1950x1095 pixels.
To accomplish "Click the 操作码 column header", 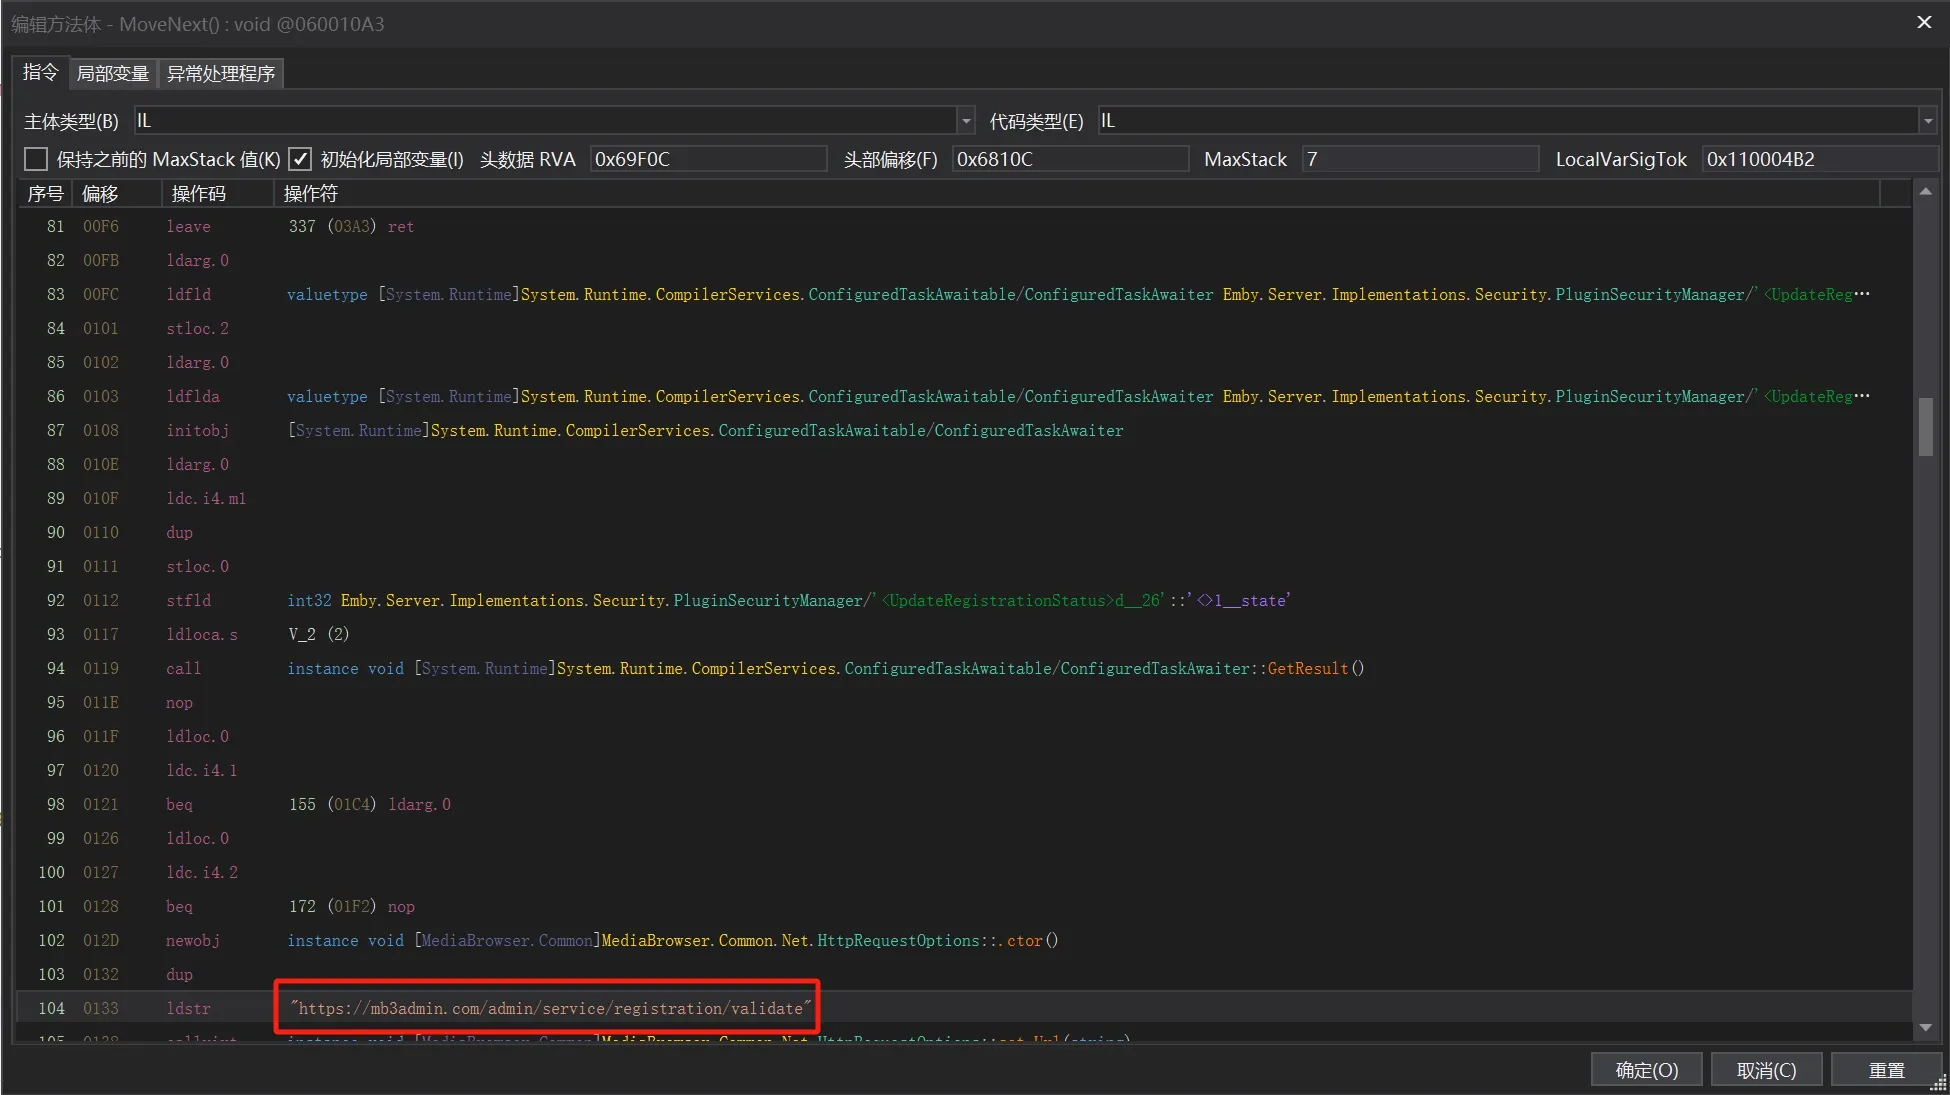I will coord(199,193).
